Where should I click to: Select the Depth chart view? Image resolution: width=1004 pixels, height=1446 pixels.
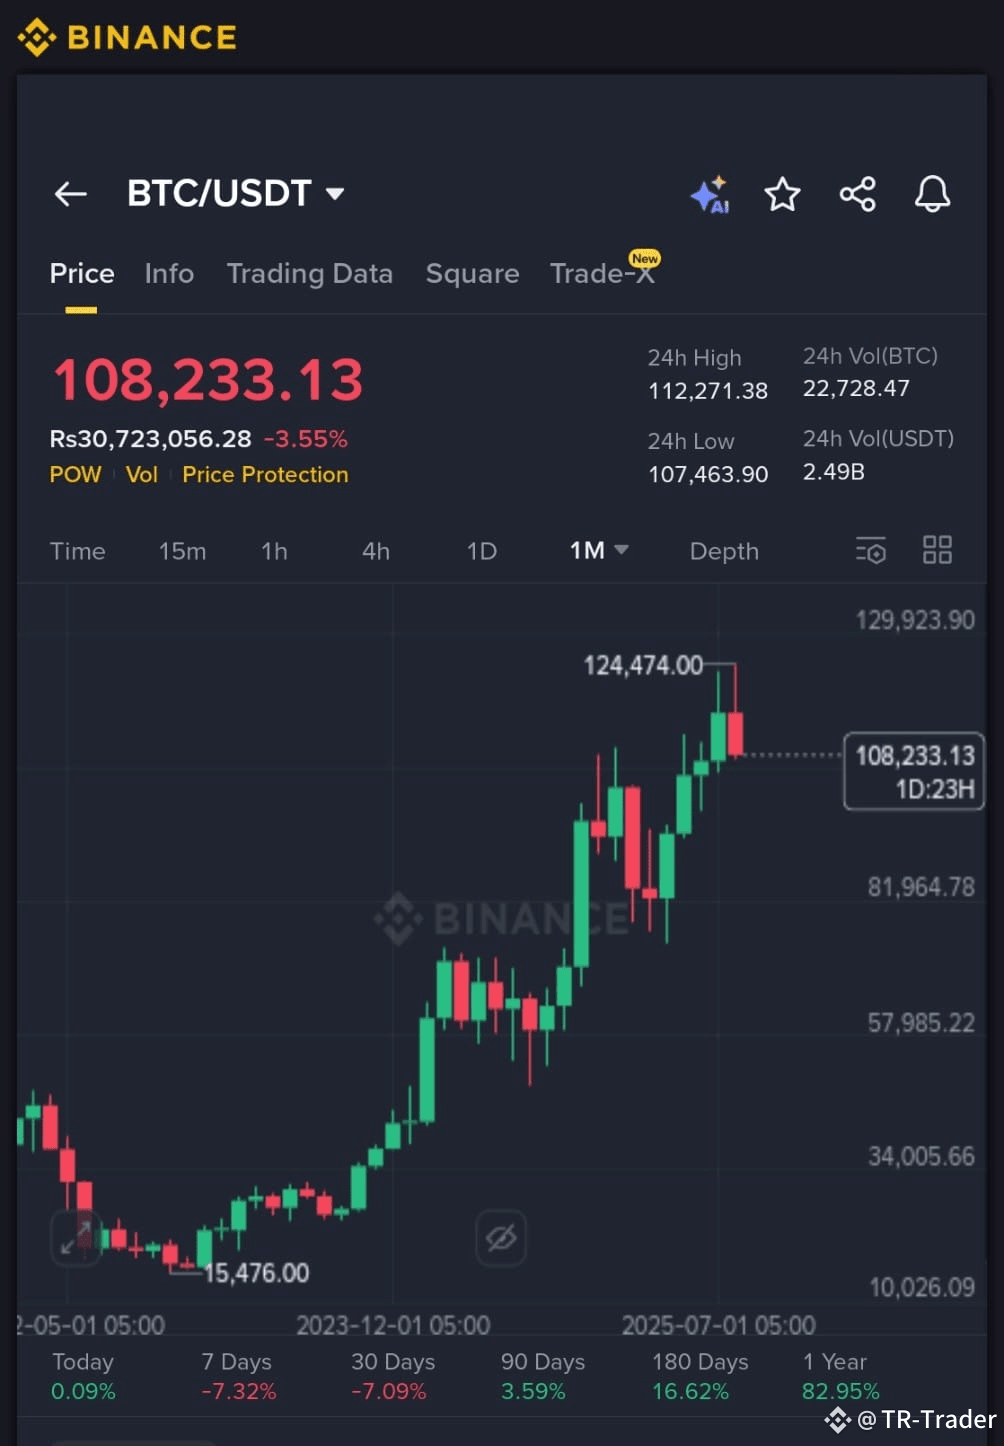724,551
